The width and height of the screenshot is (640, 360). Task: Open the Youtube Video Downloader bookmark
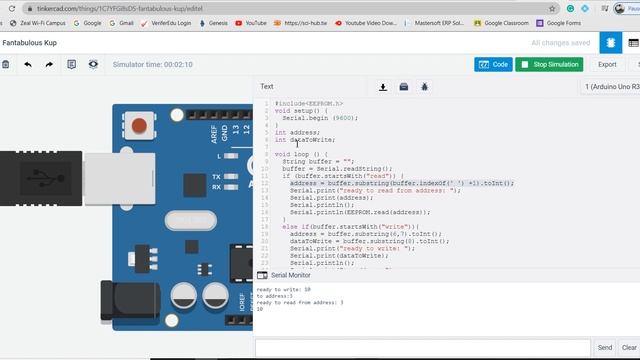pos(366,23)
